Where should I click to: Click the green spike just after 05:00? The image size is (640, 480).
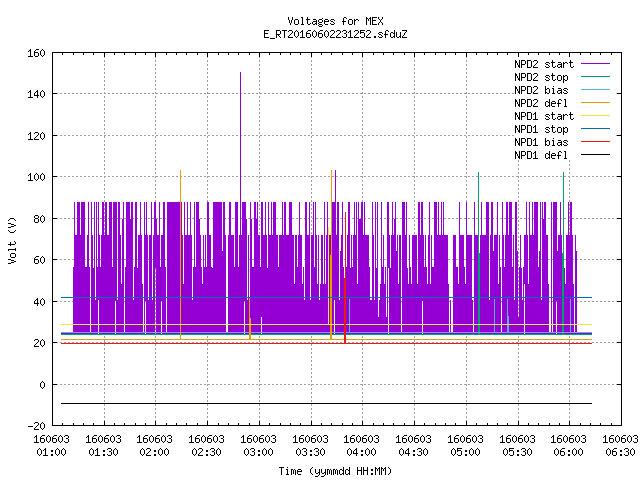(x=478, y=253)
